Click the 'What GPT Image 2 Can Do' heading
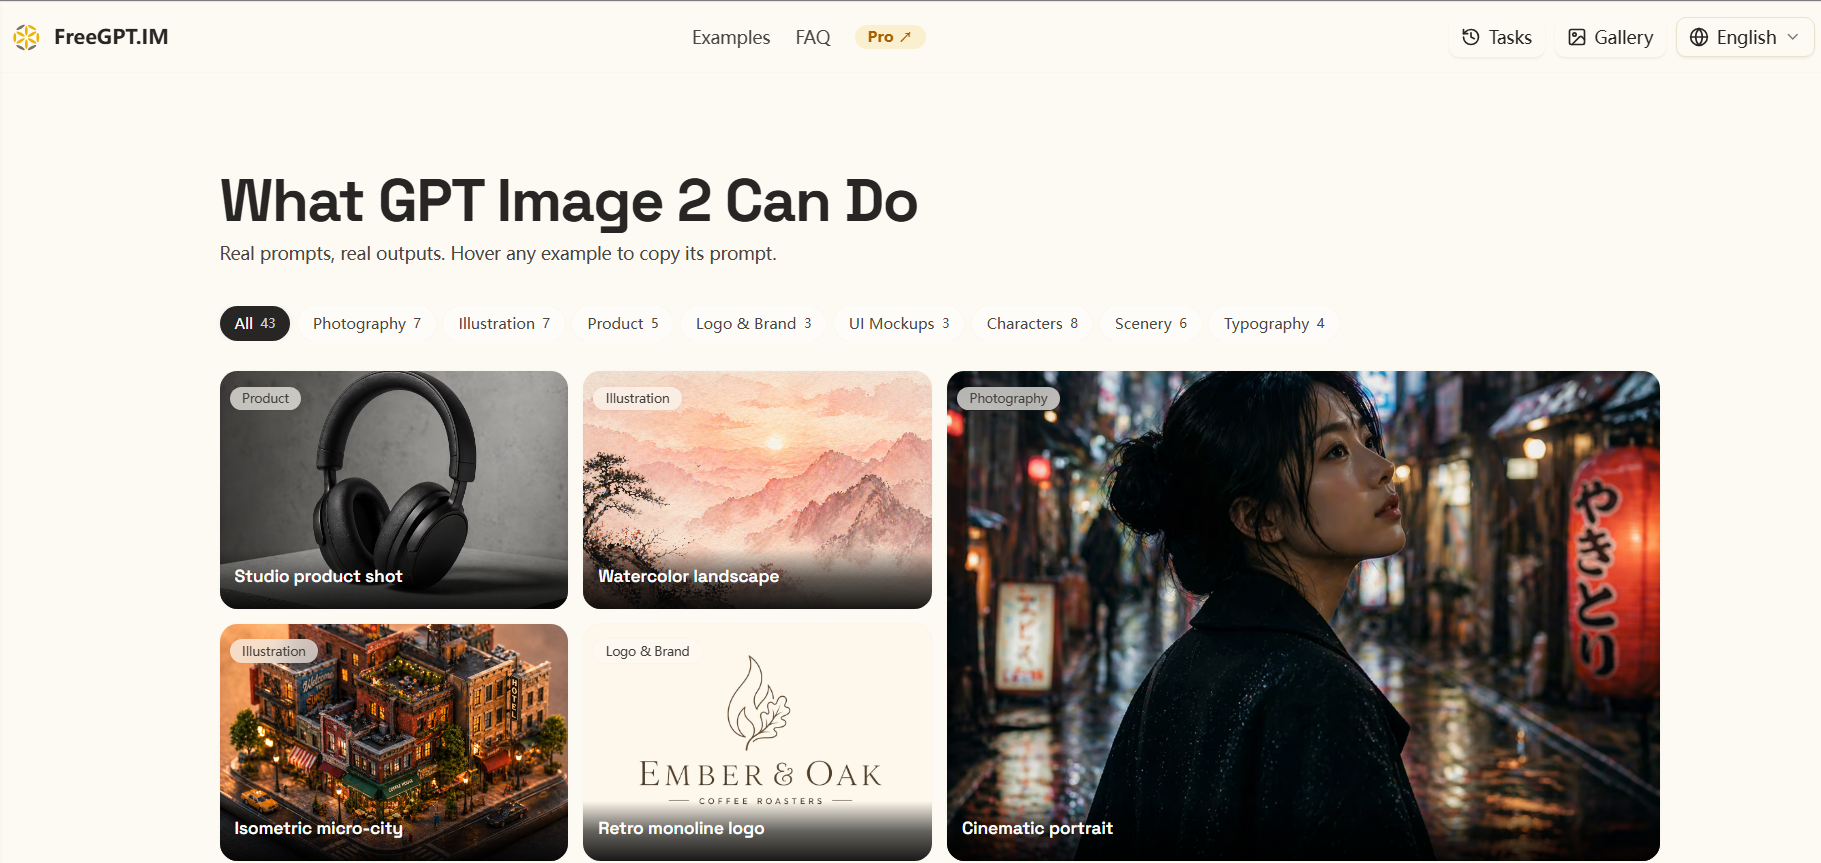This screenshot has width=1821, height=863. pyautogui.click(x=569, y=201)
